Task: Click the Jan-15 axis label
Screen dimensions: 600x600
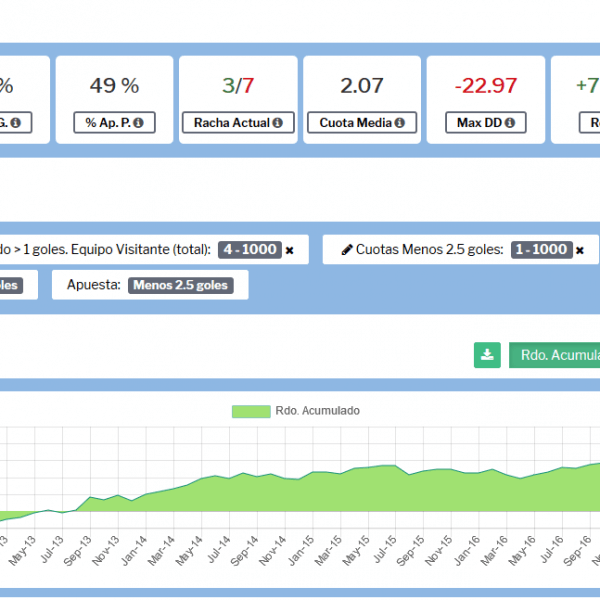Action: click(x=301, y=551)
